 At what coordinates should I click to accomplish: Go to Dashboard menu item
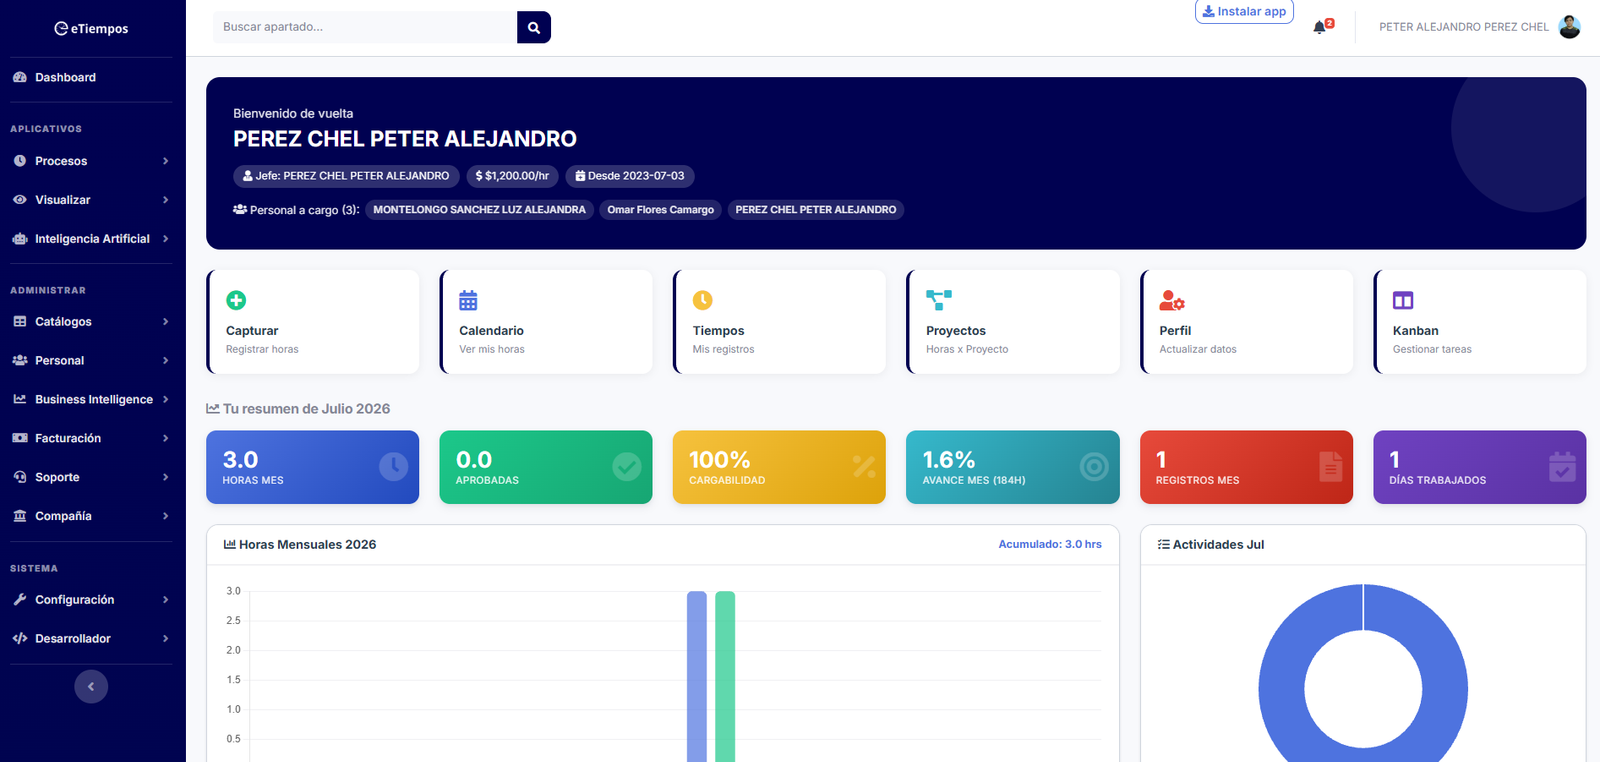click(91, 77)
